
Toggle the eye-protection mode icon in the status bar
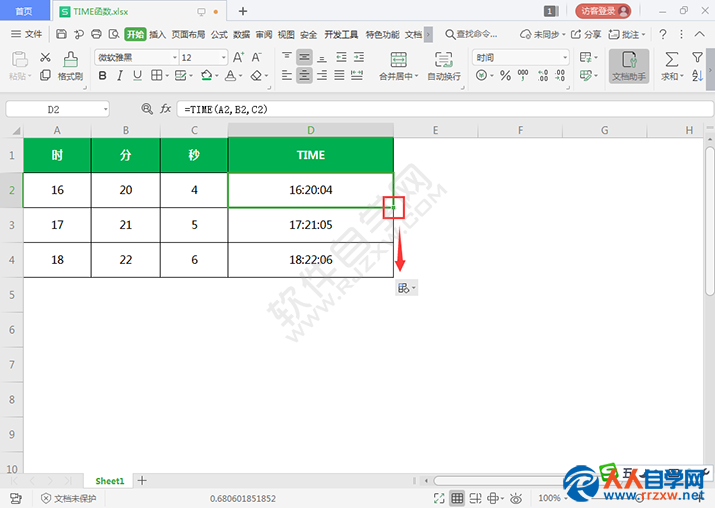coord(516,498)
